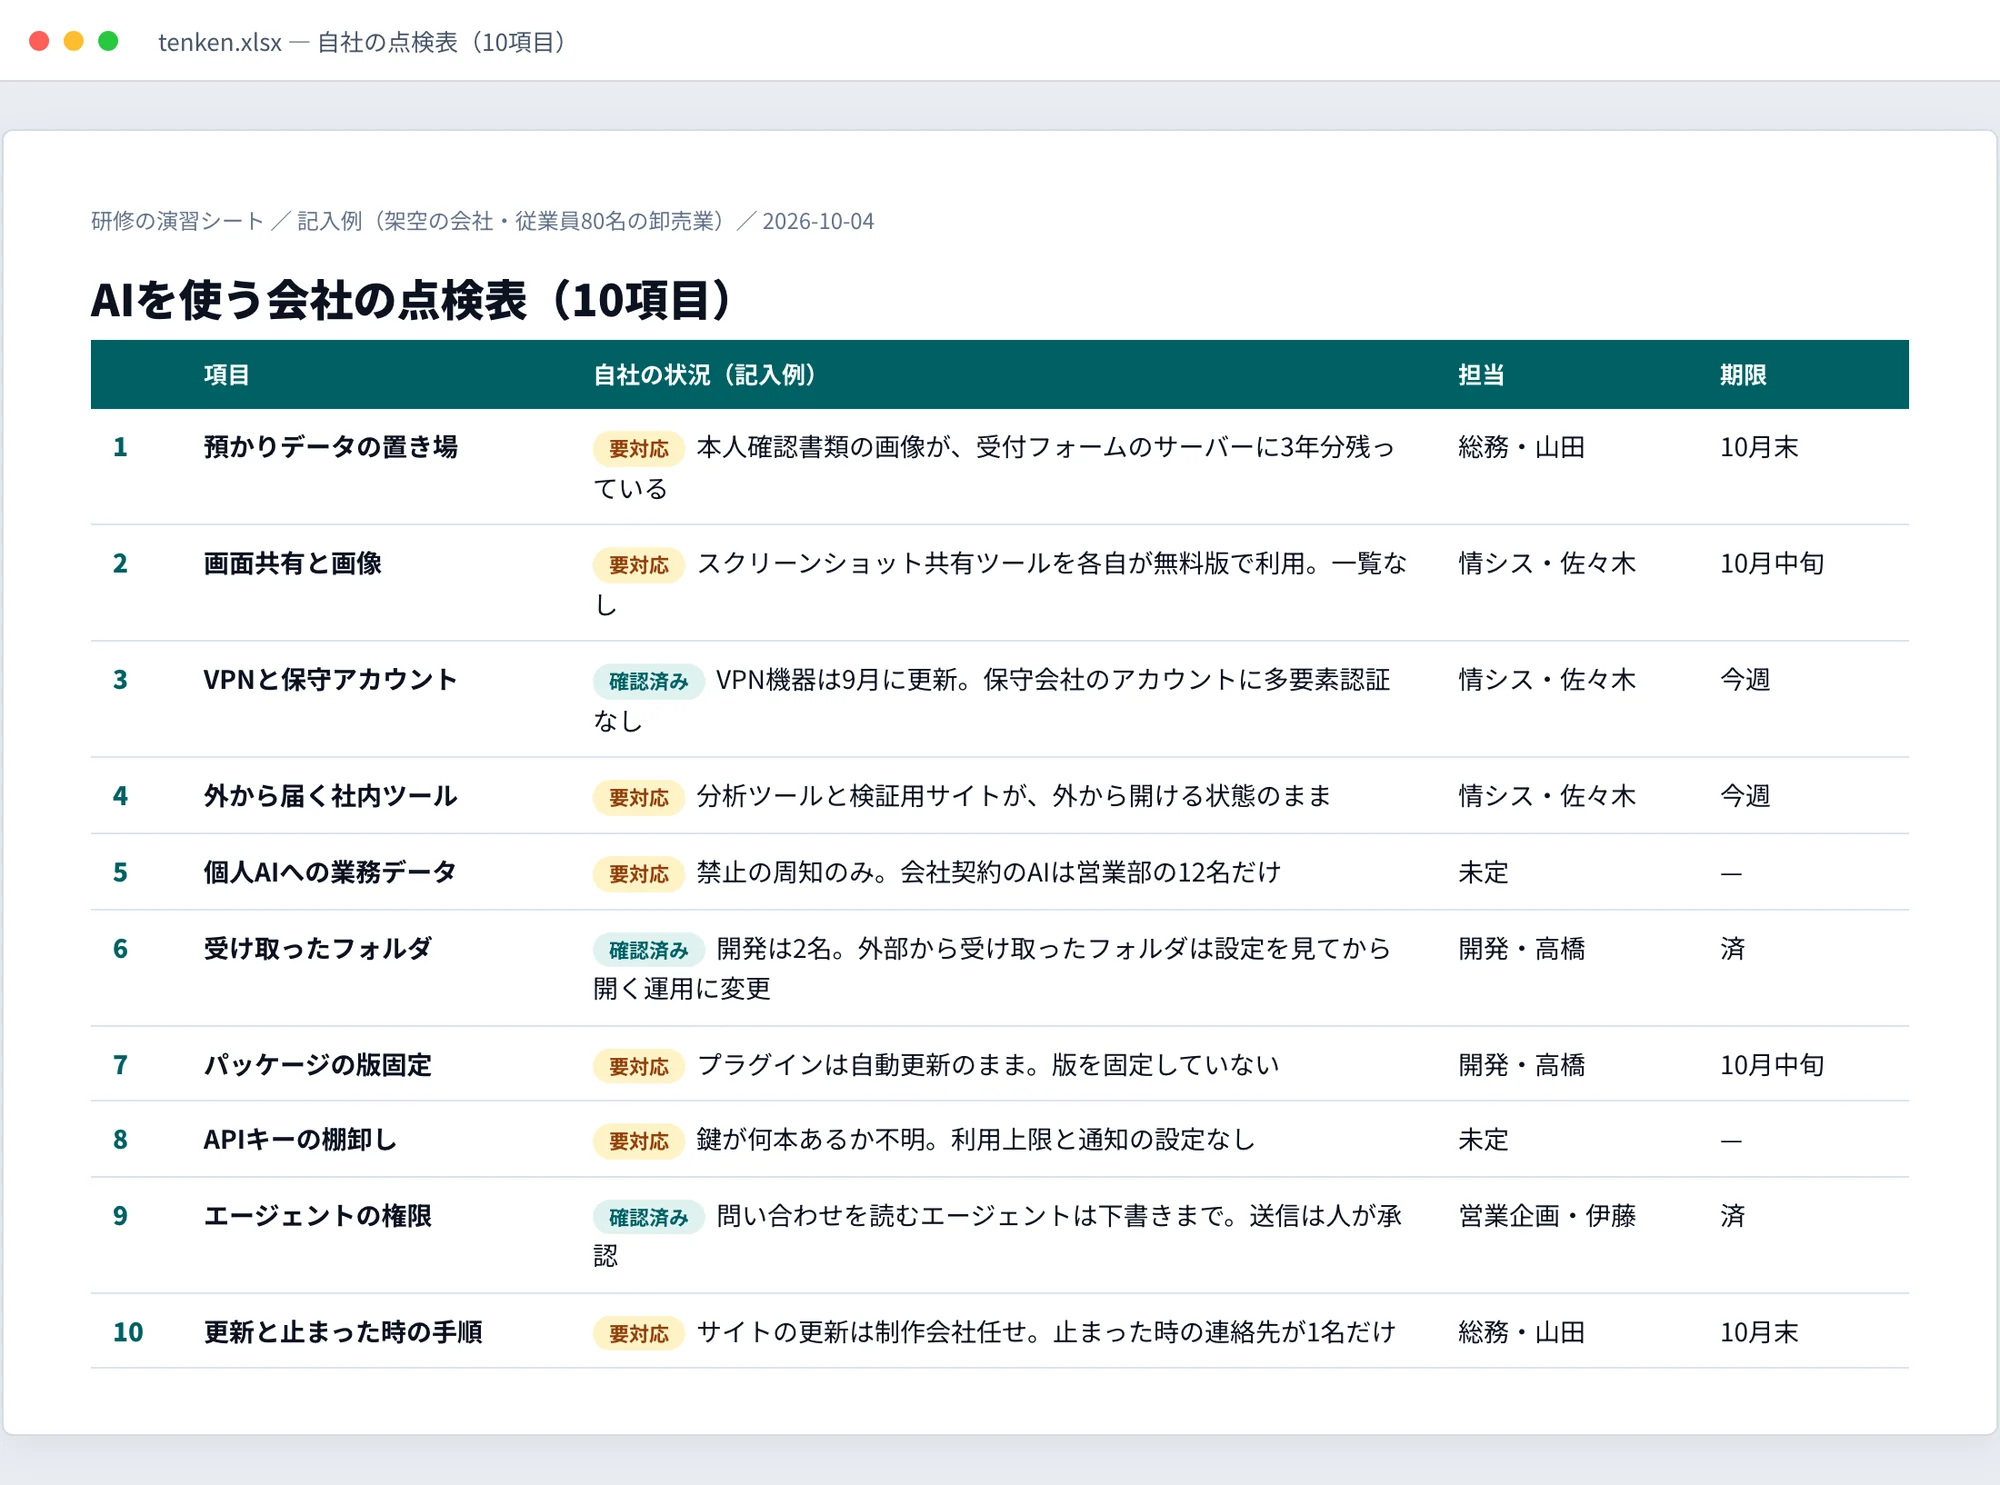Select item APIキーの棚卸し

click(x=300, y=1140)
